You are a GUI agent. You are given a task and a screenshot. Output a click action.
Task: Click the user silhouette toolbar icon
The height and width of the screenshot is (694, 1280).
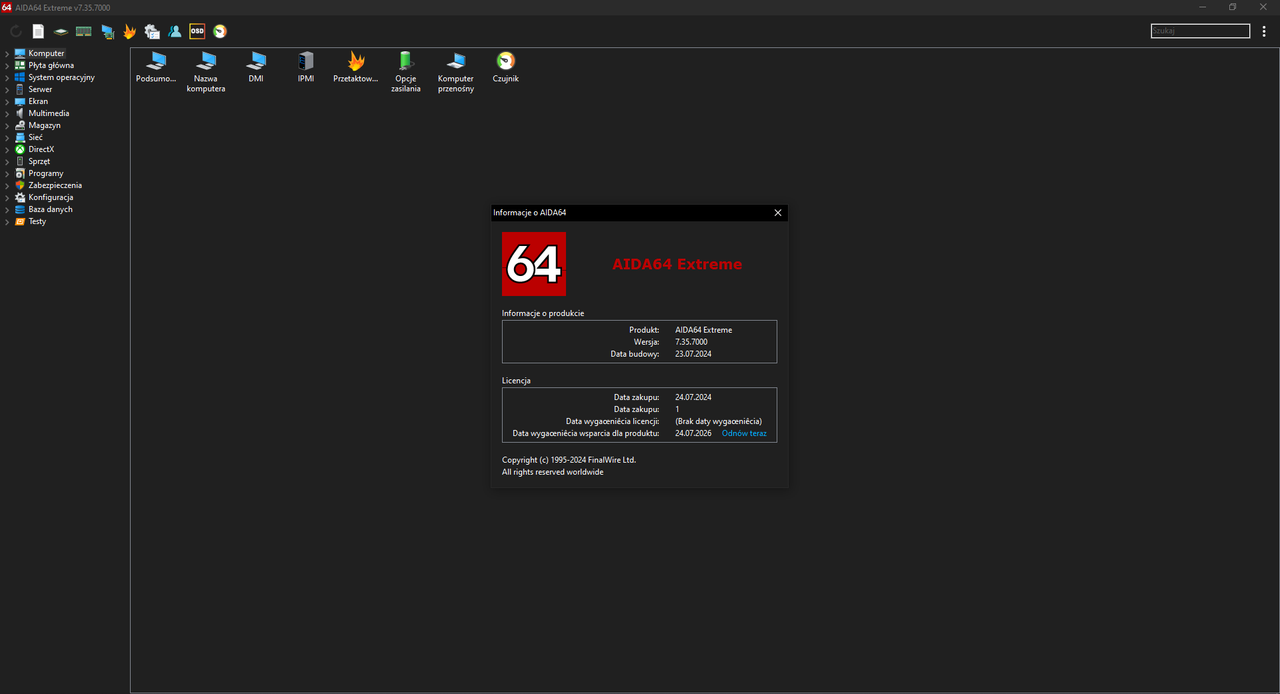click(175, 31)
